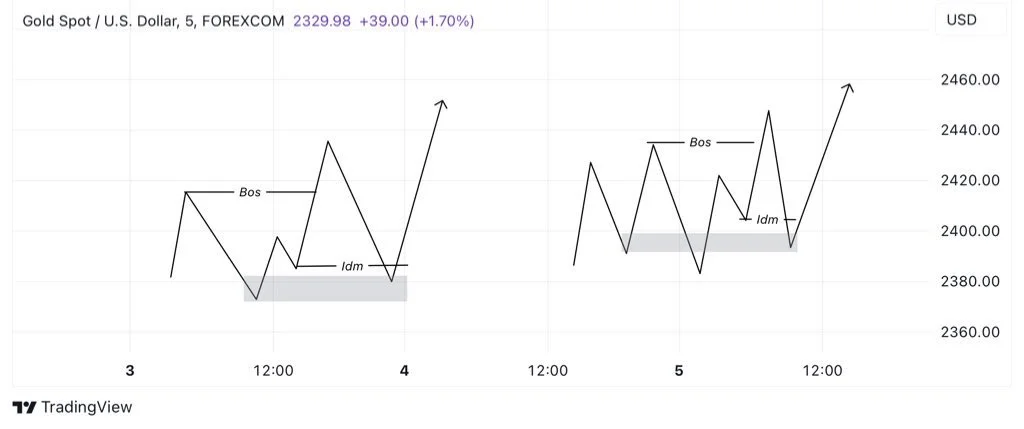
Task: Select the left Bos label
Action: coord(250,193)
